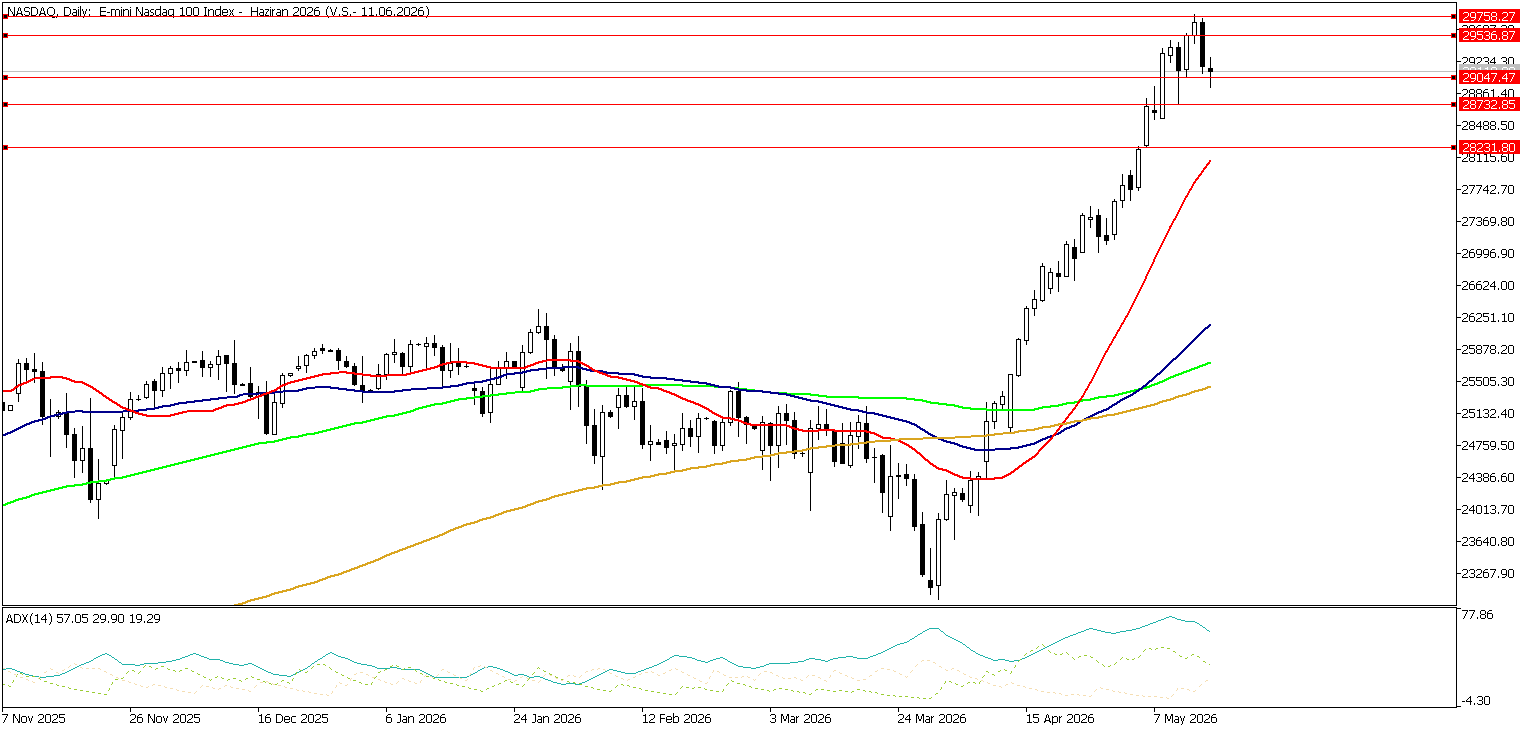The height and width of the screenshot is (731, 1533).
Task: Click the left-edge handle of the 28732.85 line
Action: (x=5, y=104)
